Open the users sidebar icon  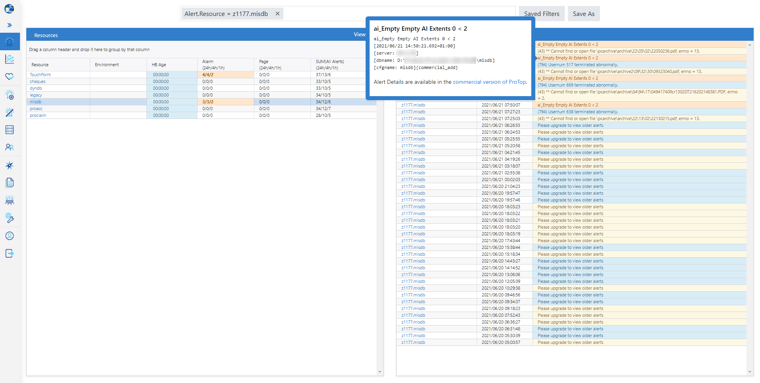pos(9,147)
